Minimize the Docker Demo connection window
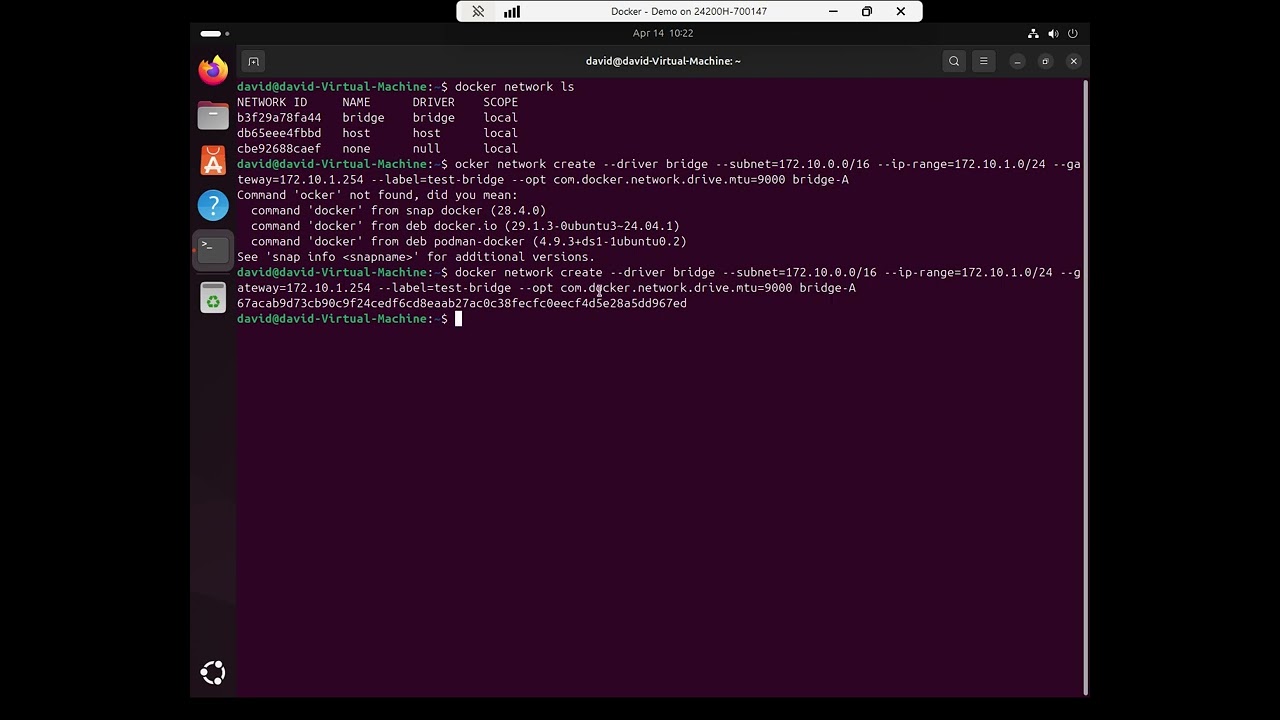Viewport: 1280px width, 720px height. coord(833,12)
